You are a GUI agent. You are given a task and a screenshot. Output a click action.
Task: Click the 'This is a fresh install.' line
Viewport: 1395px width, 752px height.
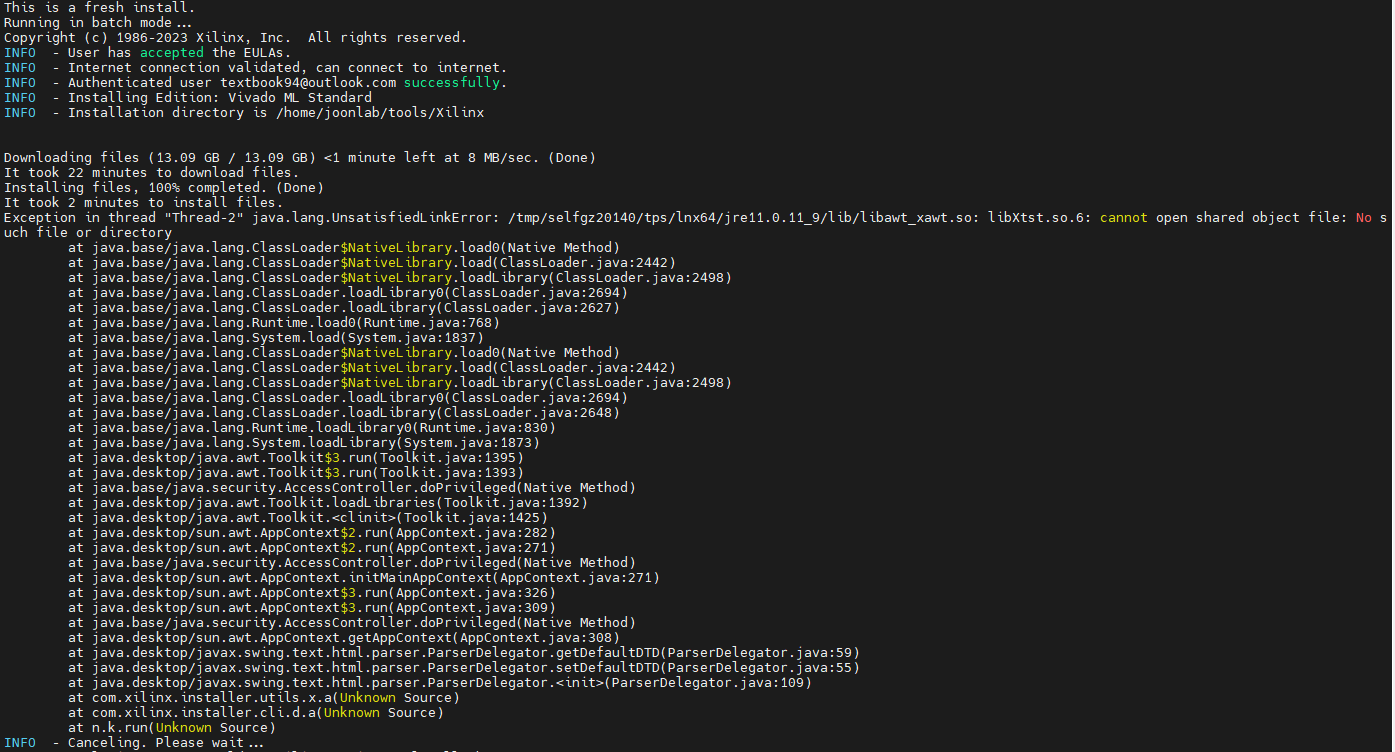click(x=100, y=8)
